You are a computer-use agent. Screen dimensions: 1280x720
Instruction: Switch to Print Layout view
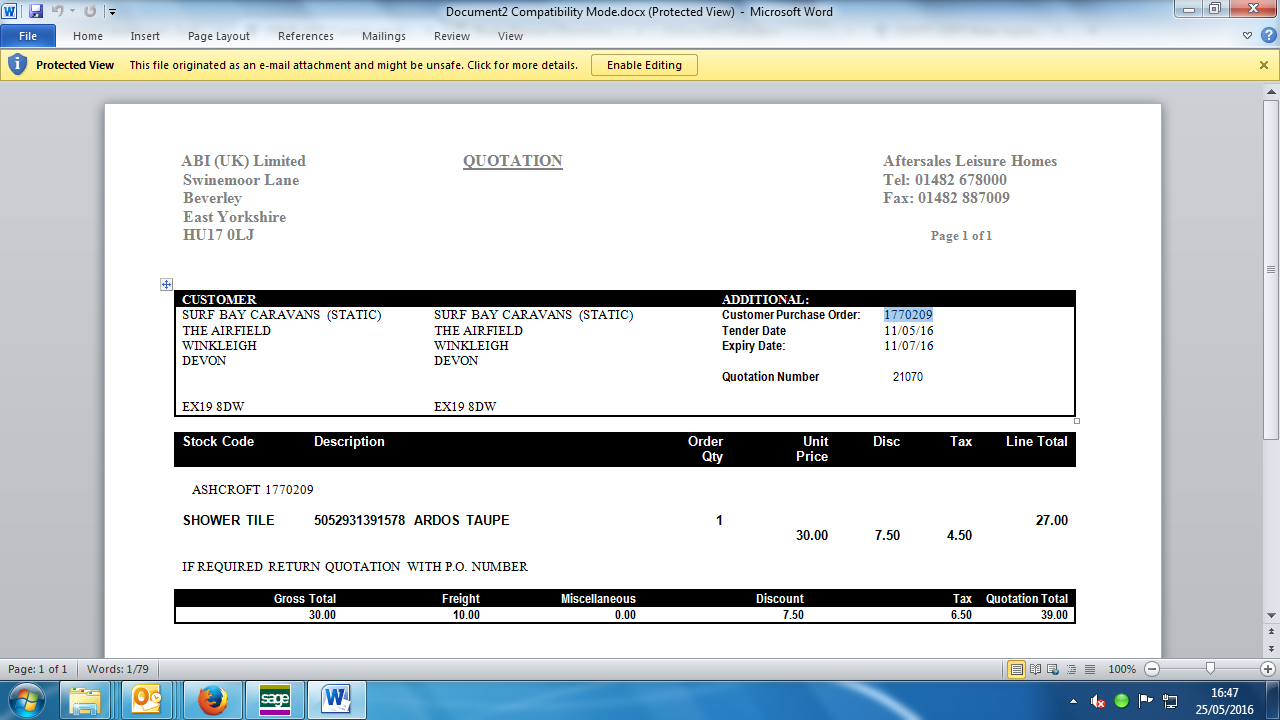[x=1016, y=669]
